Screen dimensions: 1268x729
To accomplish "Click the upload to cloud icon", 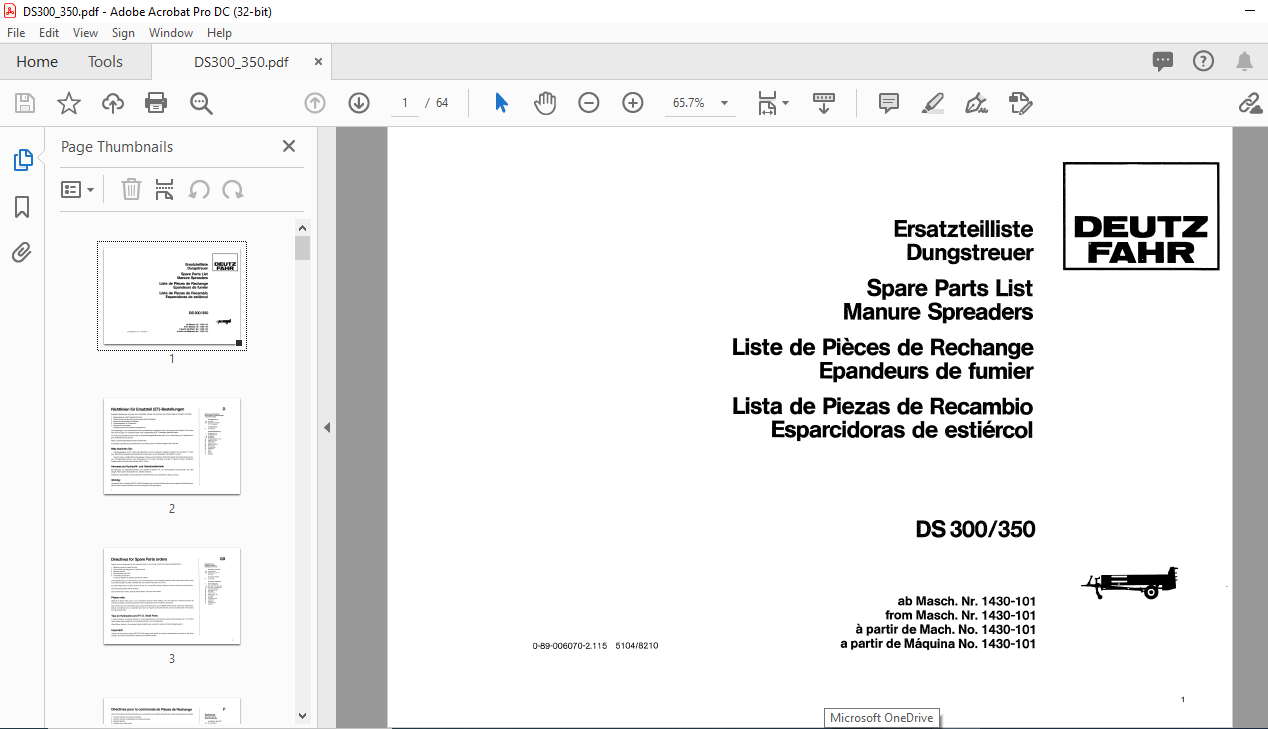I will pyautogui.click(x=113, y=103).
